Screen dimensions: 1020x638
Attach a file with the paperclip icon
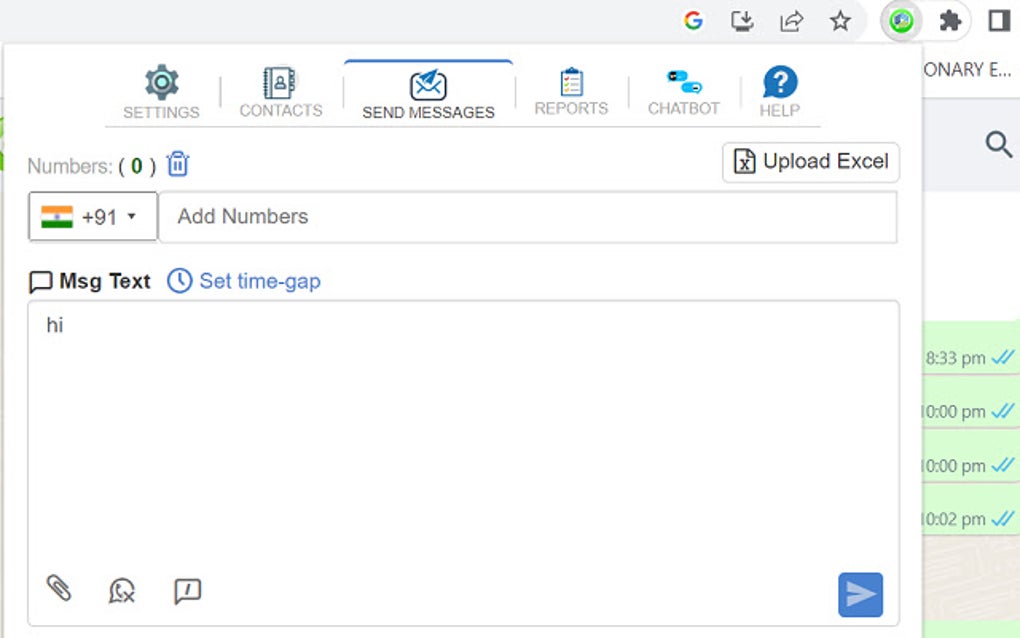[60, 590]
